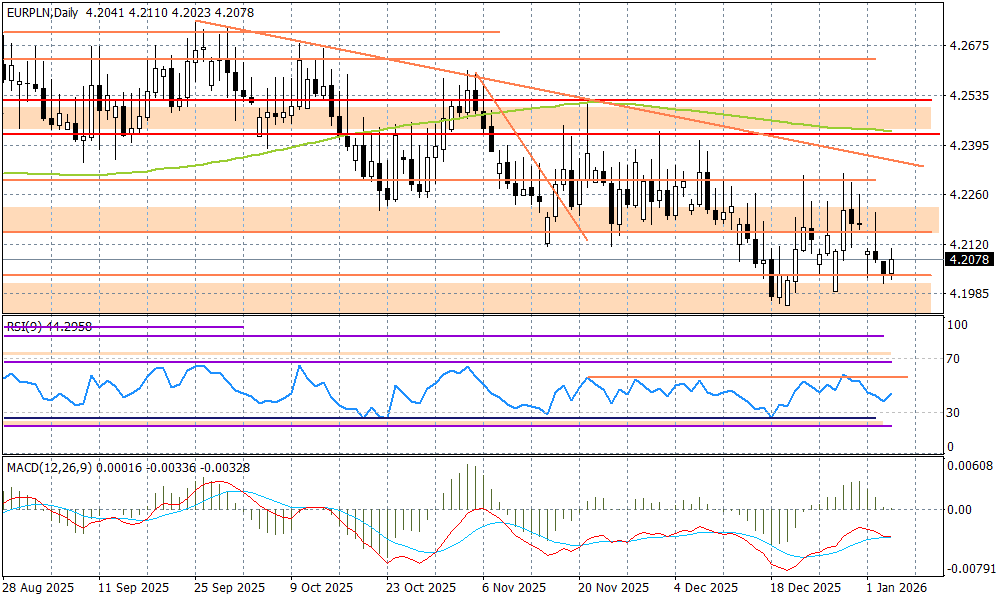Click the RSI 30 level label
The width and height of the screenshot is (1000, 600).
[x=955, y=412]
